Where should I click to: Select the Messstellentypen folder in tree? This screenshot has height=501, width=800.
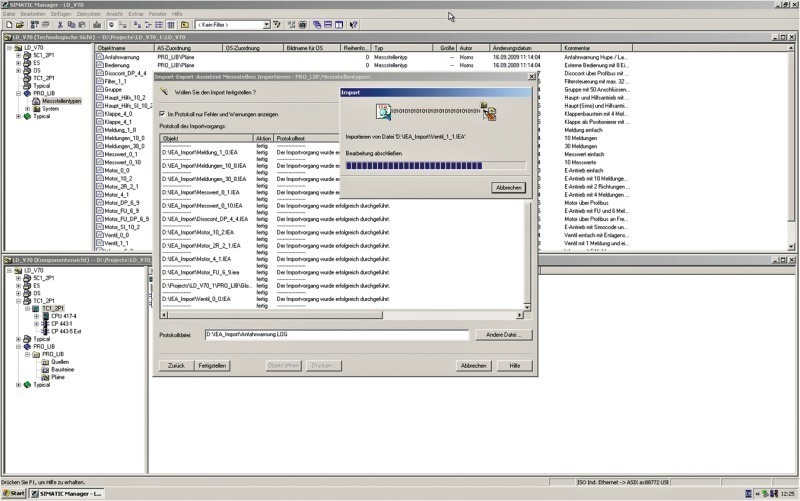click(x=58, y=100)
